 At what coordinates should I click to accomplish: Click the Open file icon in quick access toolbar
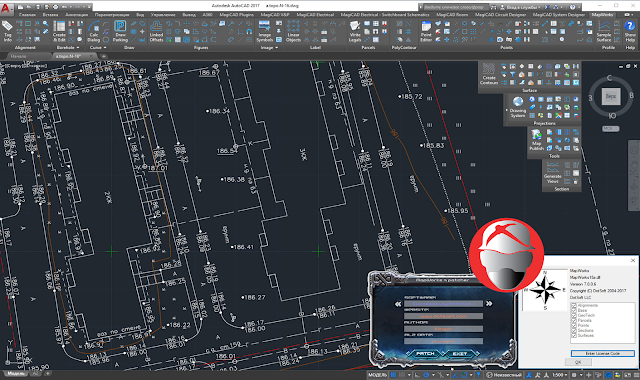click(29, 7)
